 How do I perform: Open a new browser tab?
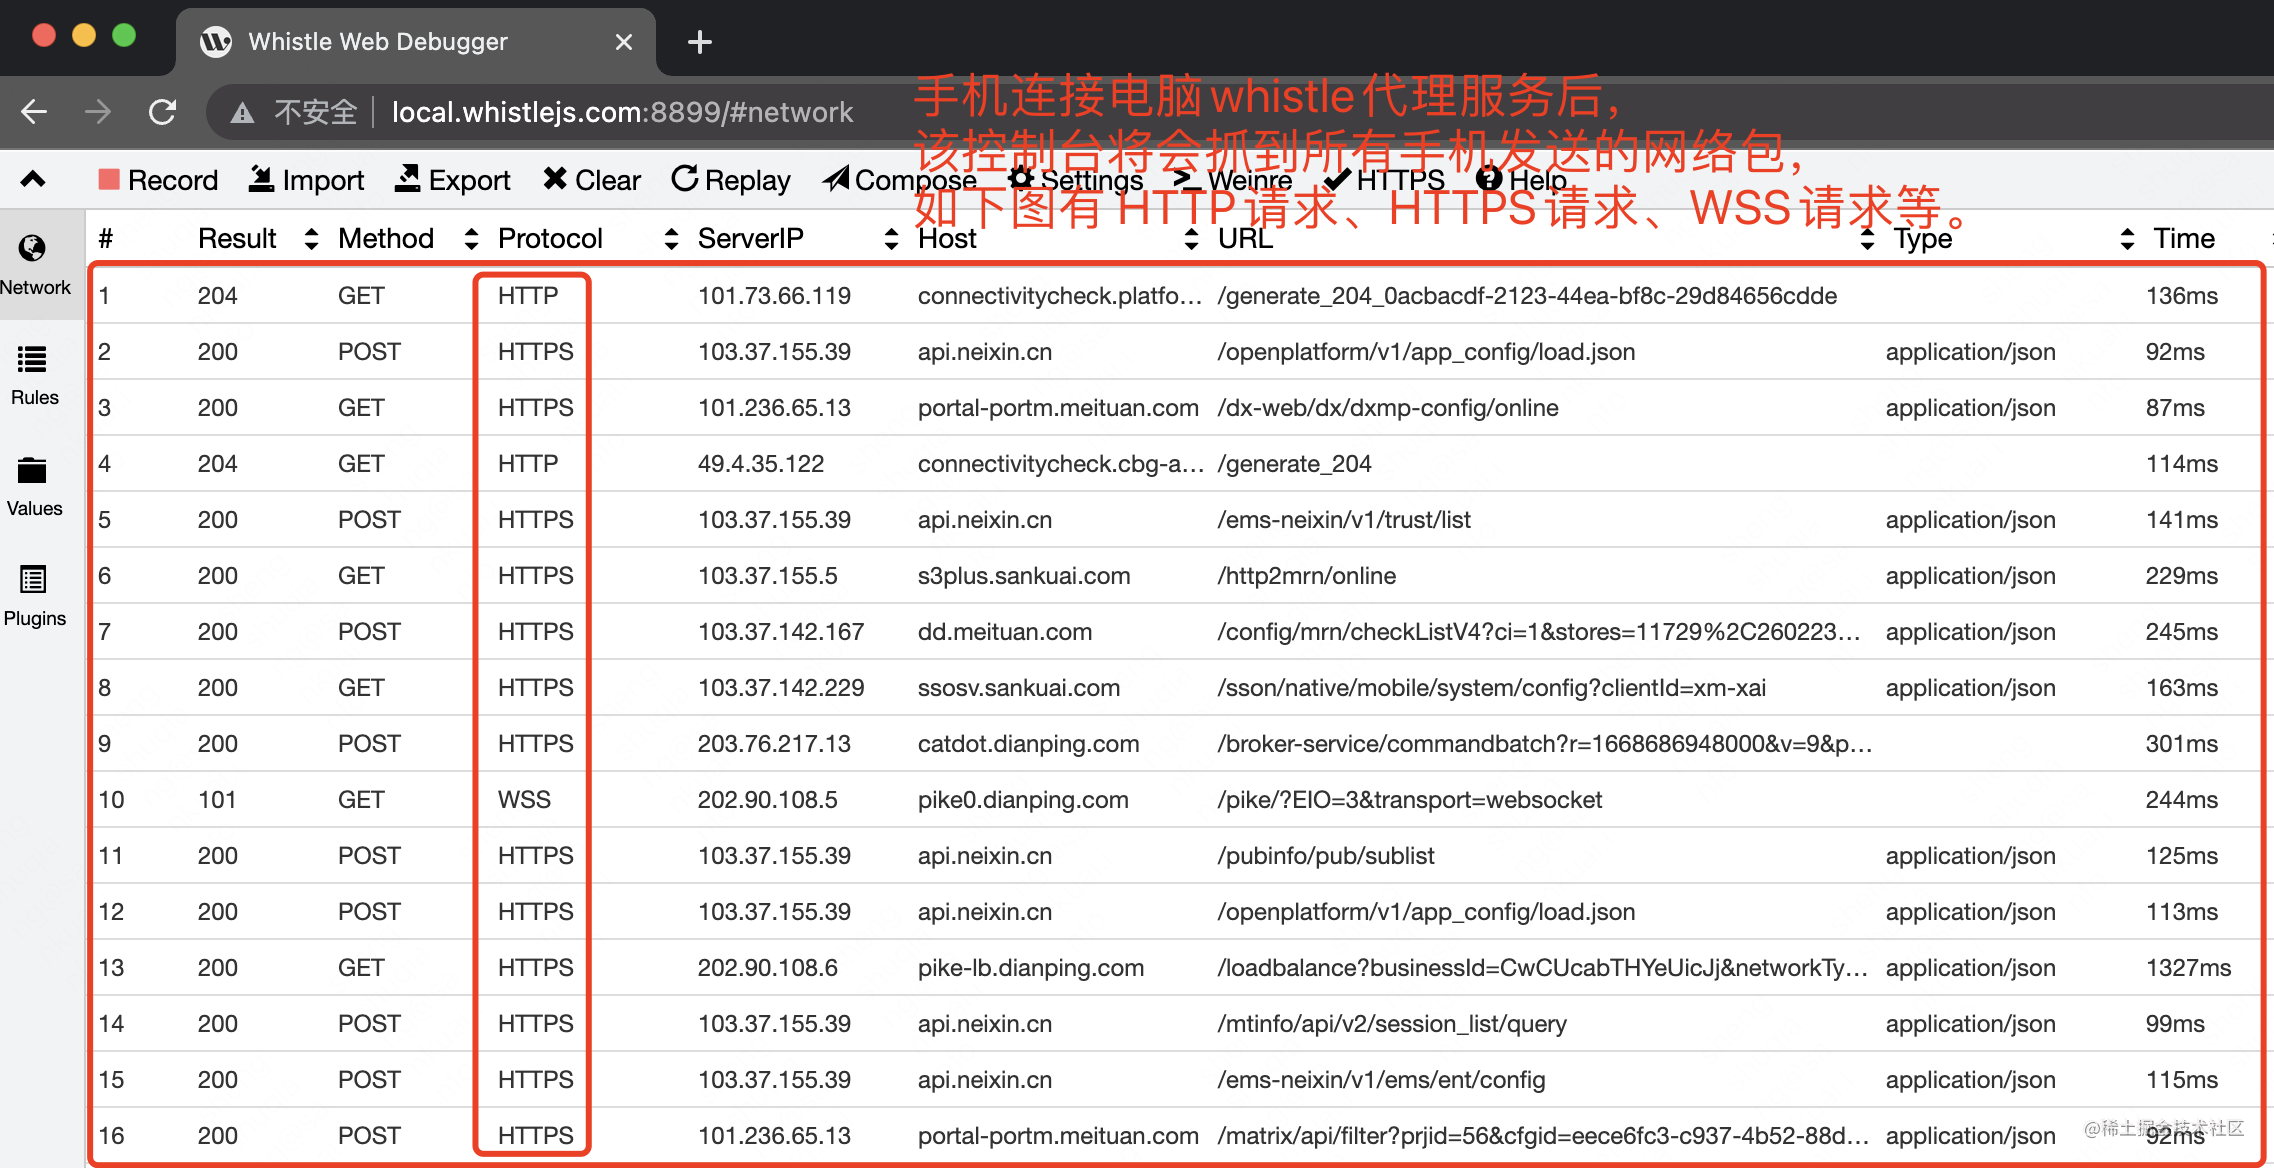click(700, 42)
